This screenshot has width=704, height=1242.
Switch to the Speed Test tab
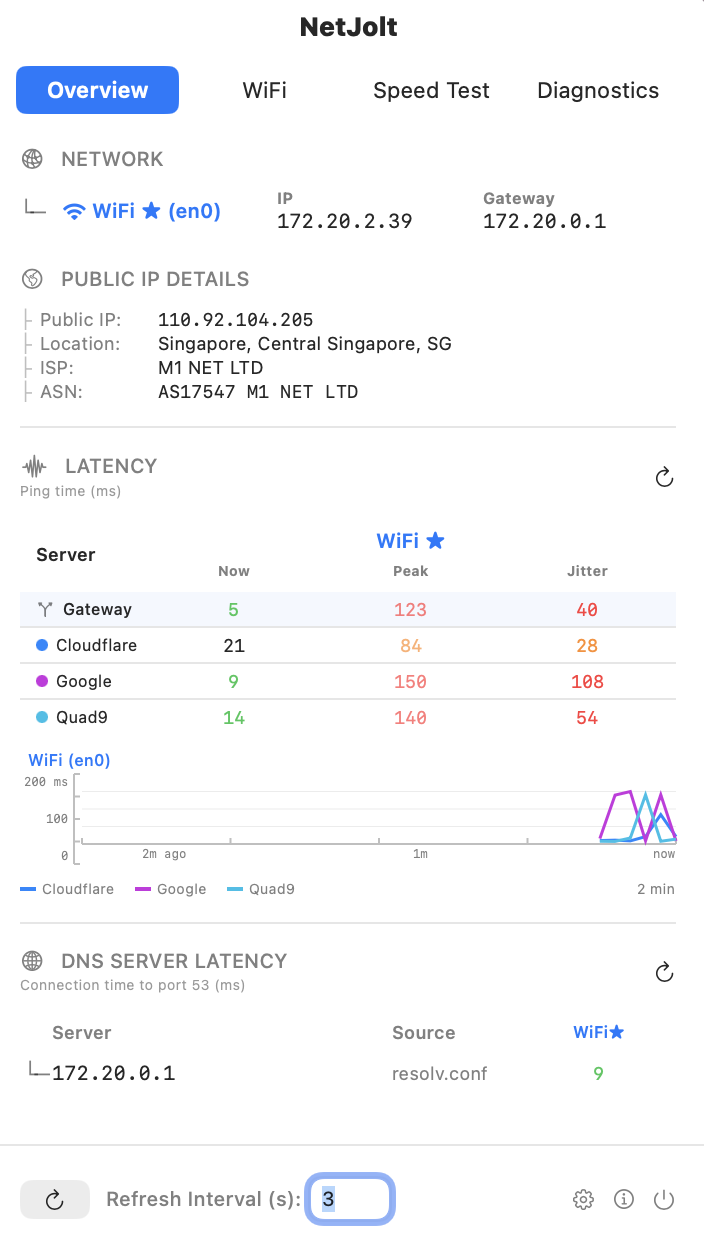[x=431, y=90]
